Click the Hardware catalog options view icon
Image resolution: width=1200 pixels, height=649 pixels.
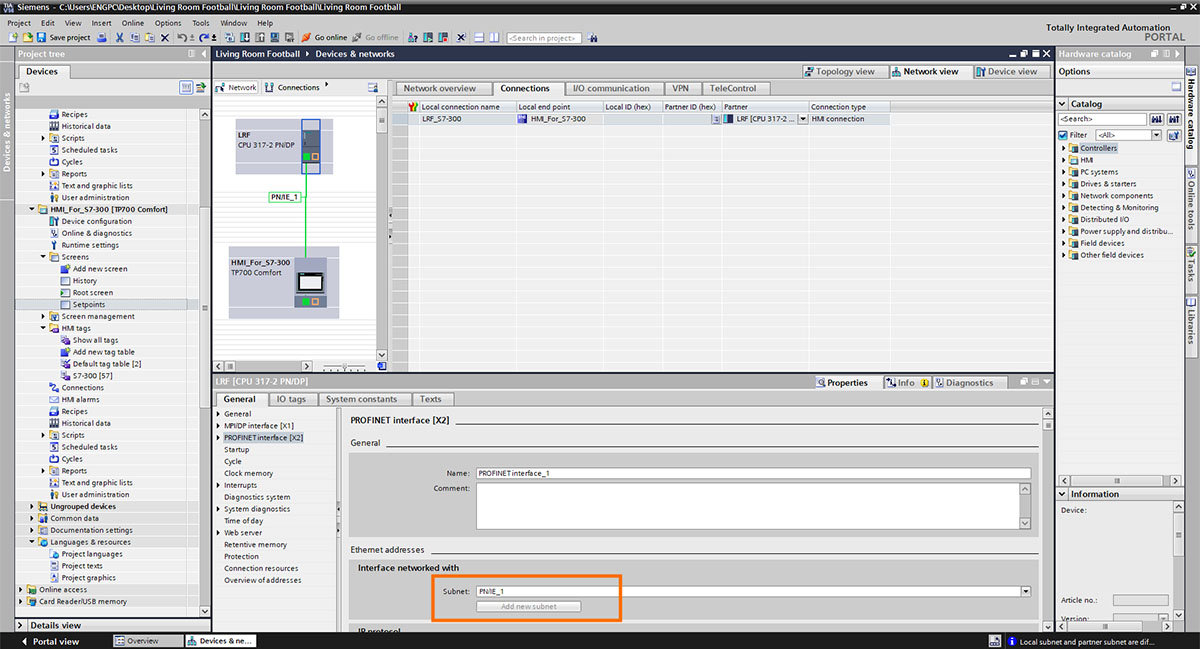(x=1176, y=87)
